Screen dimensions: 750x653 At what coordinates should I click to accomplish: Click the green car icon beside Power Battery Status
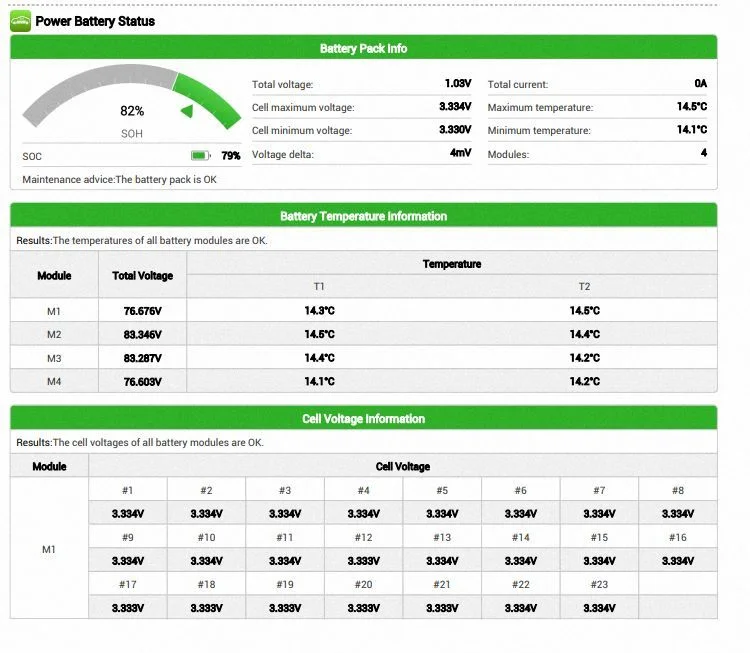(21, 22)
